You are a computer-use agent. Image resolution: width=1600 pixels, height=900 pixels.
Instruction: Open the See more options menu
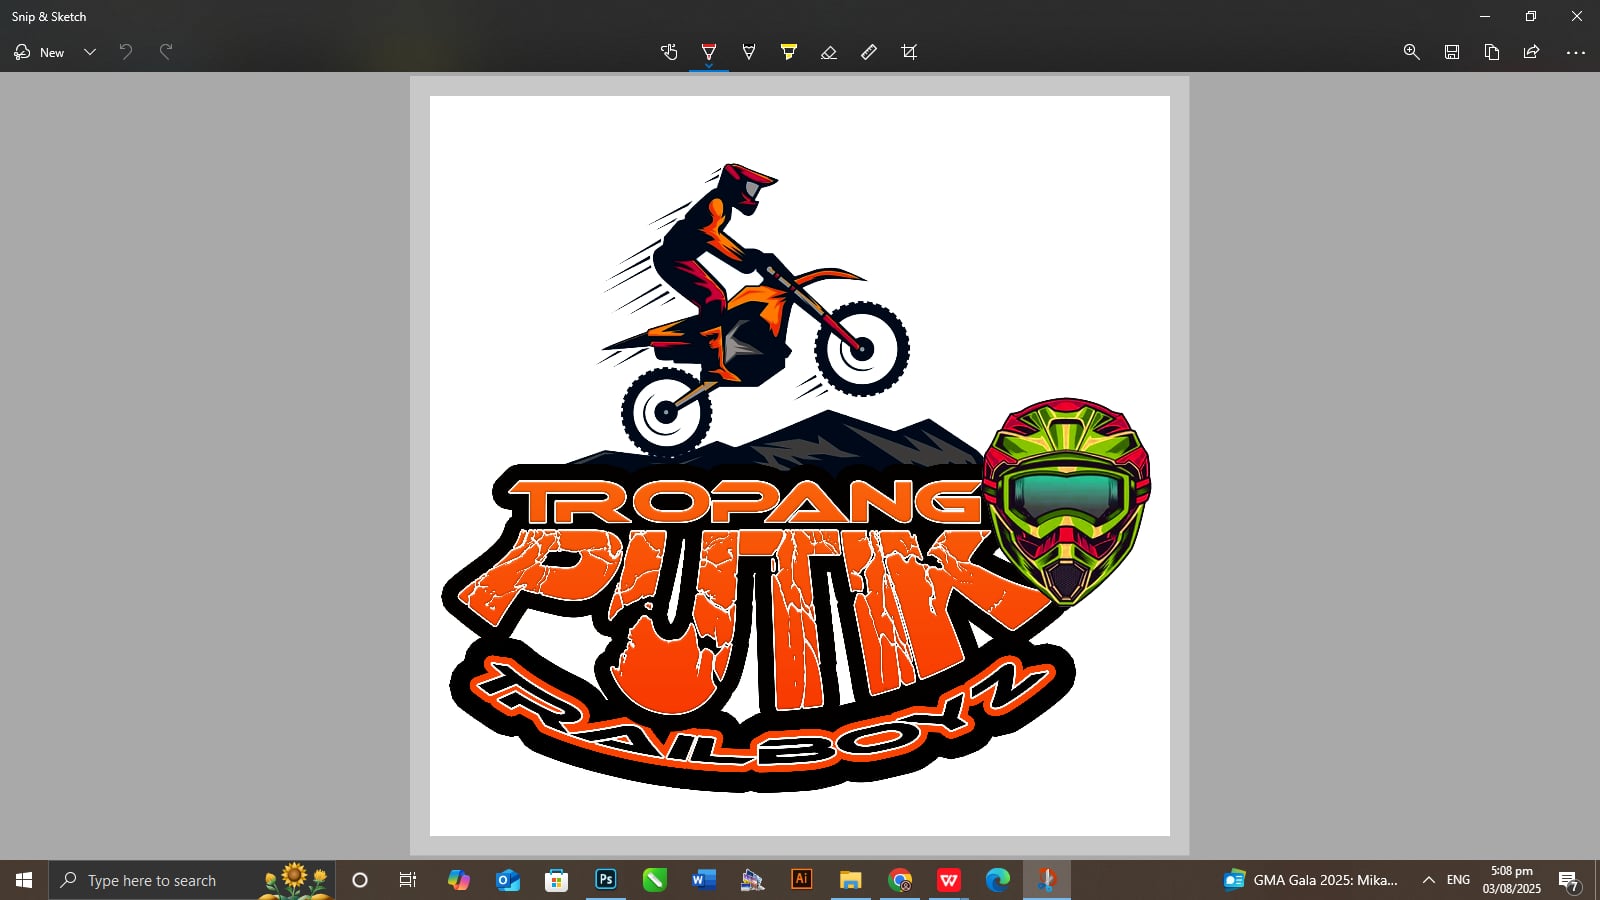pos(1575,52)
